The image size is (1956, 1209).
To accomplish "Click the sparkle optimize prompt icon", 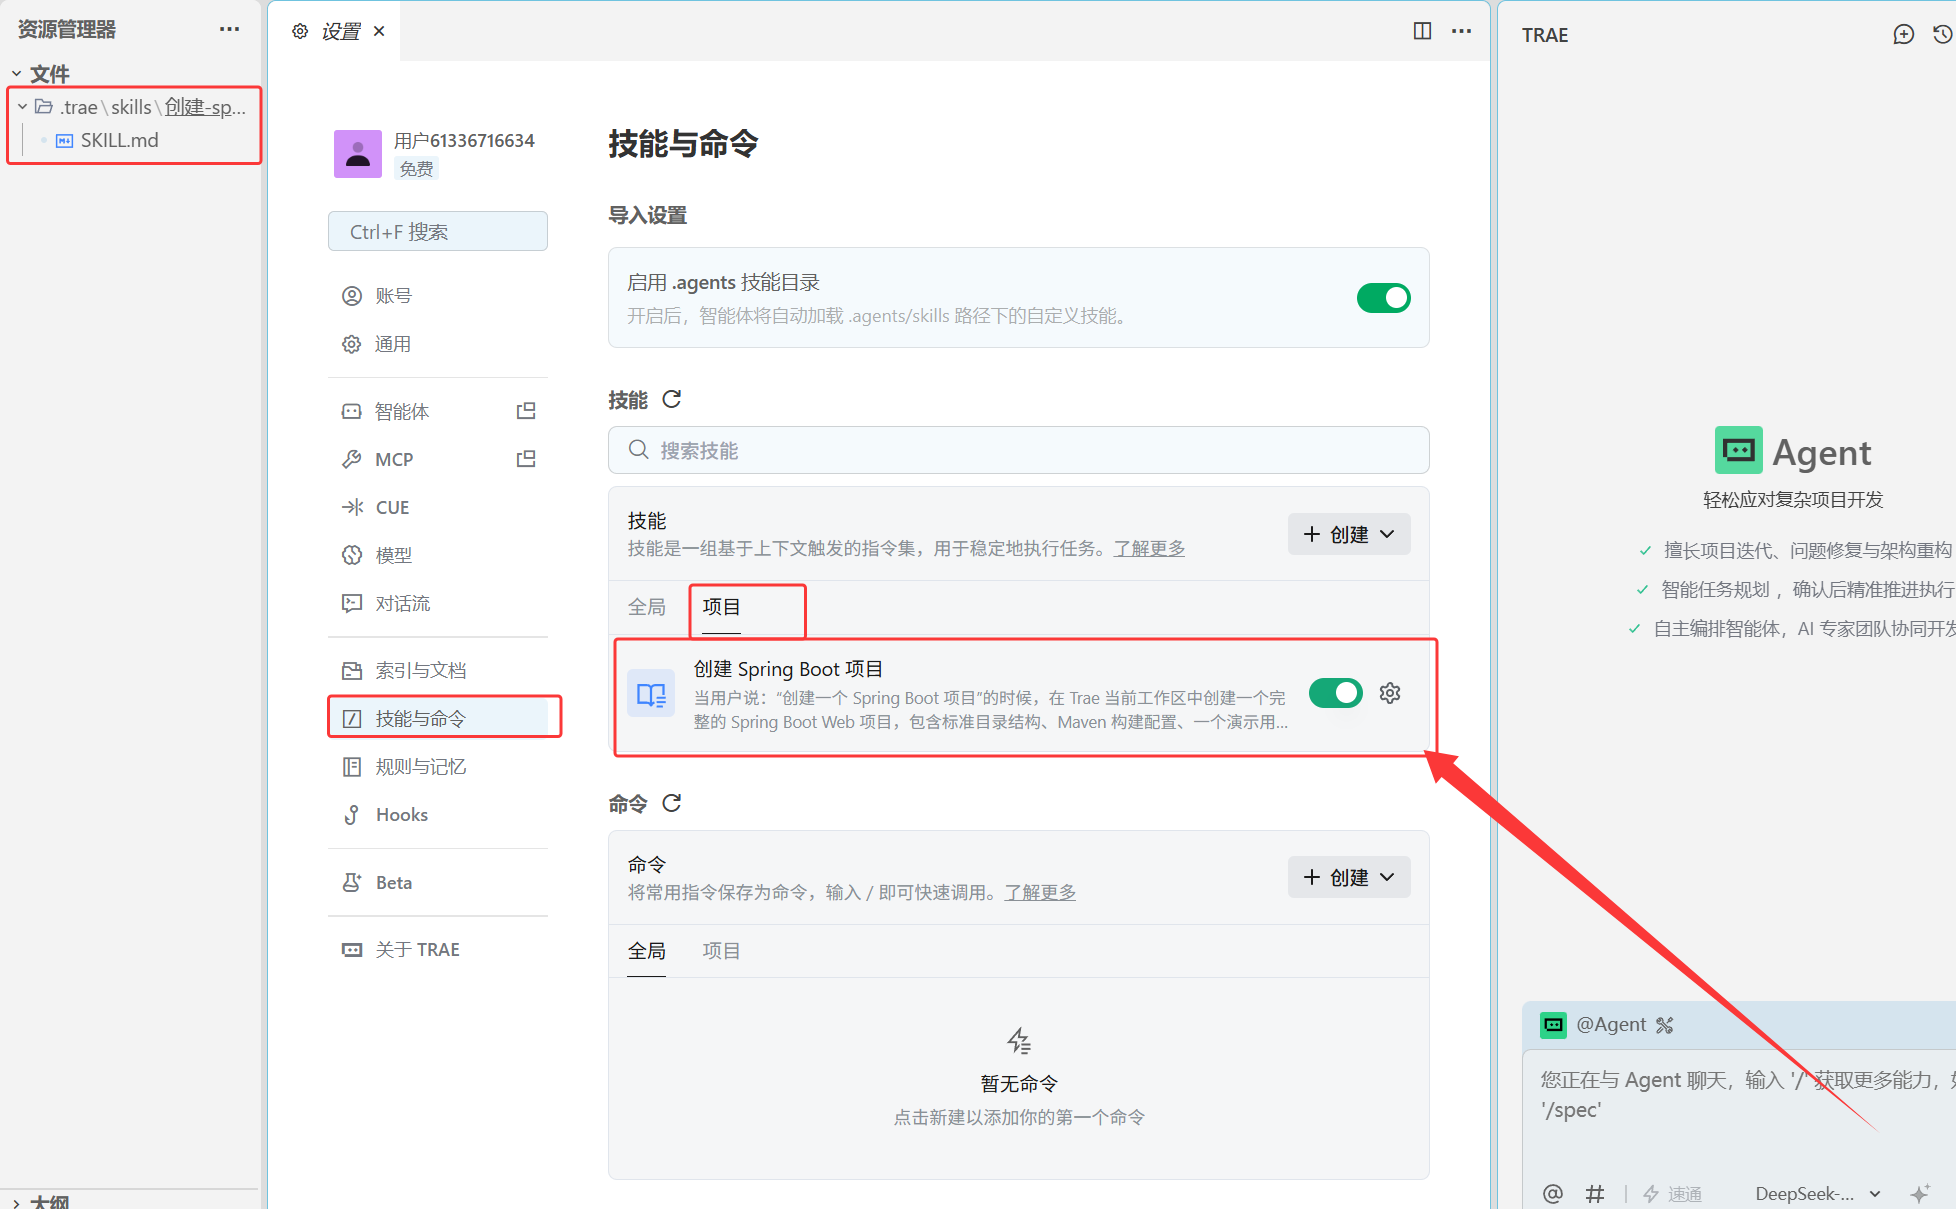I will [1919, 1194].
